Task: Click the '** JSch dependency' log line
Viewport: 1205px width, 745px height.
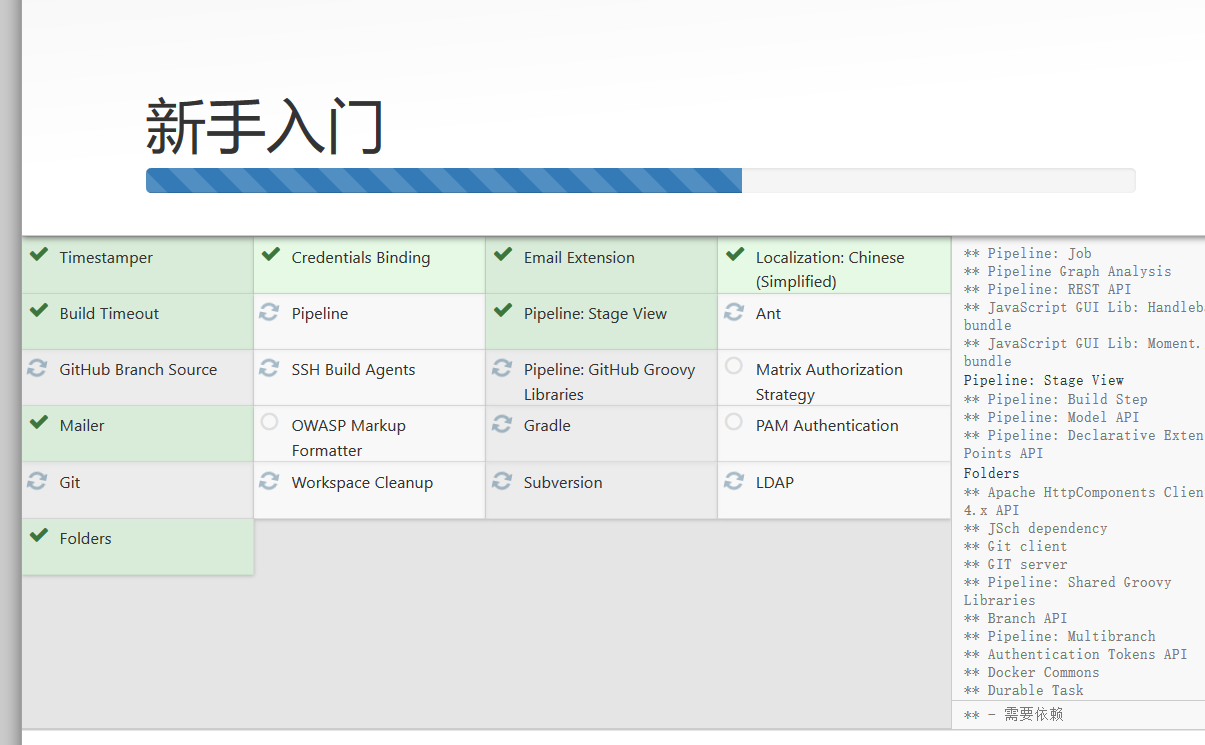Action: (1036, 528)
